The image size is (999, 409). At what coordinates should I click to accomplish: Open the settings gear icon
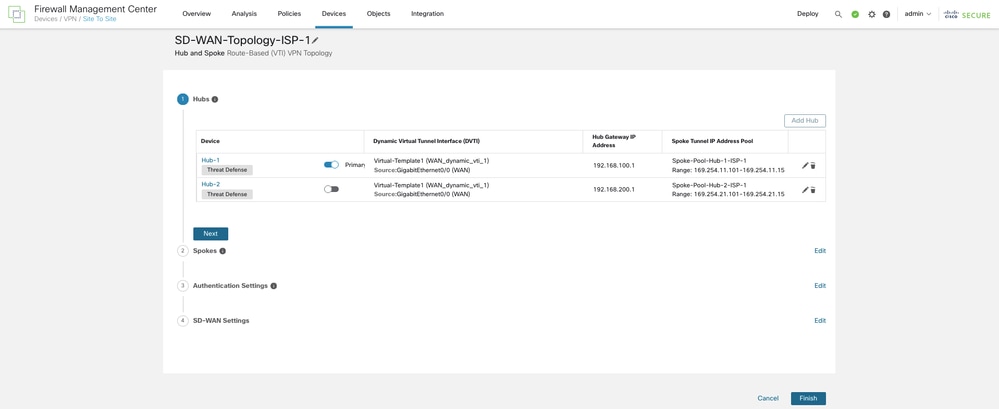coord(872,14)
